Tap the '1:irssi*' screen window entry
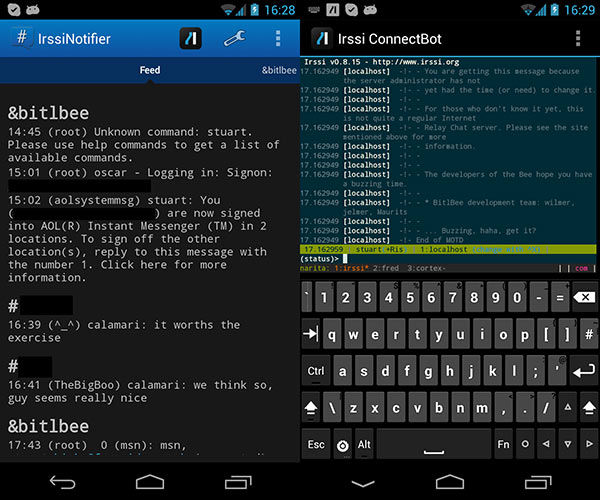 [x=351, y=268]
